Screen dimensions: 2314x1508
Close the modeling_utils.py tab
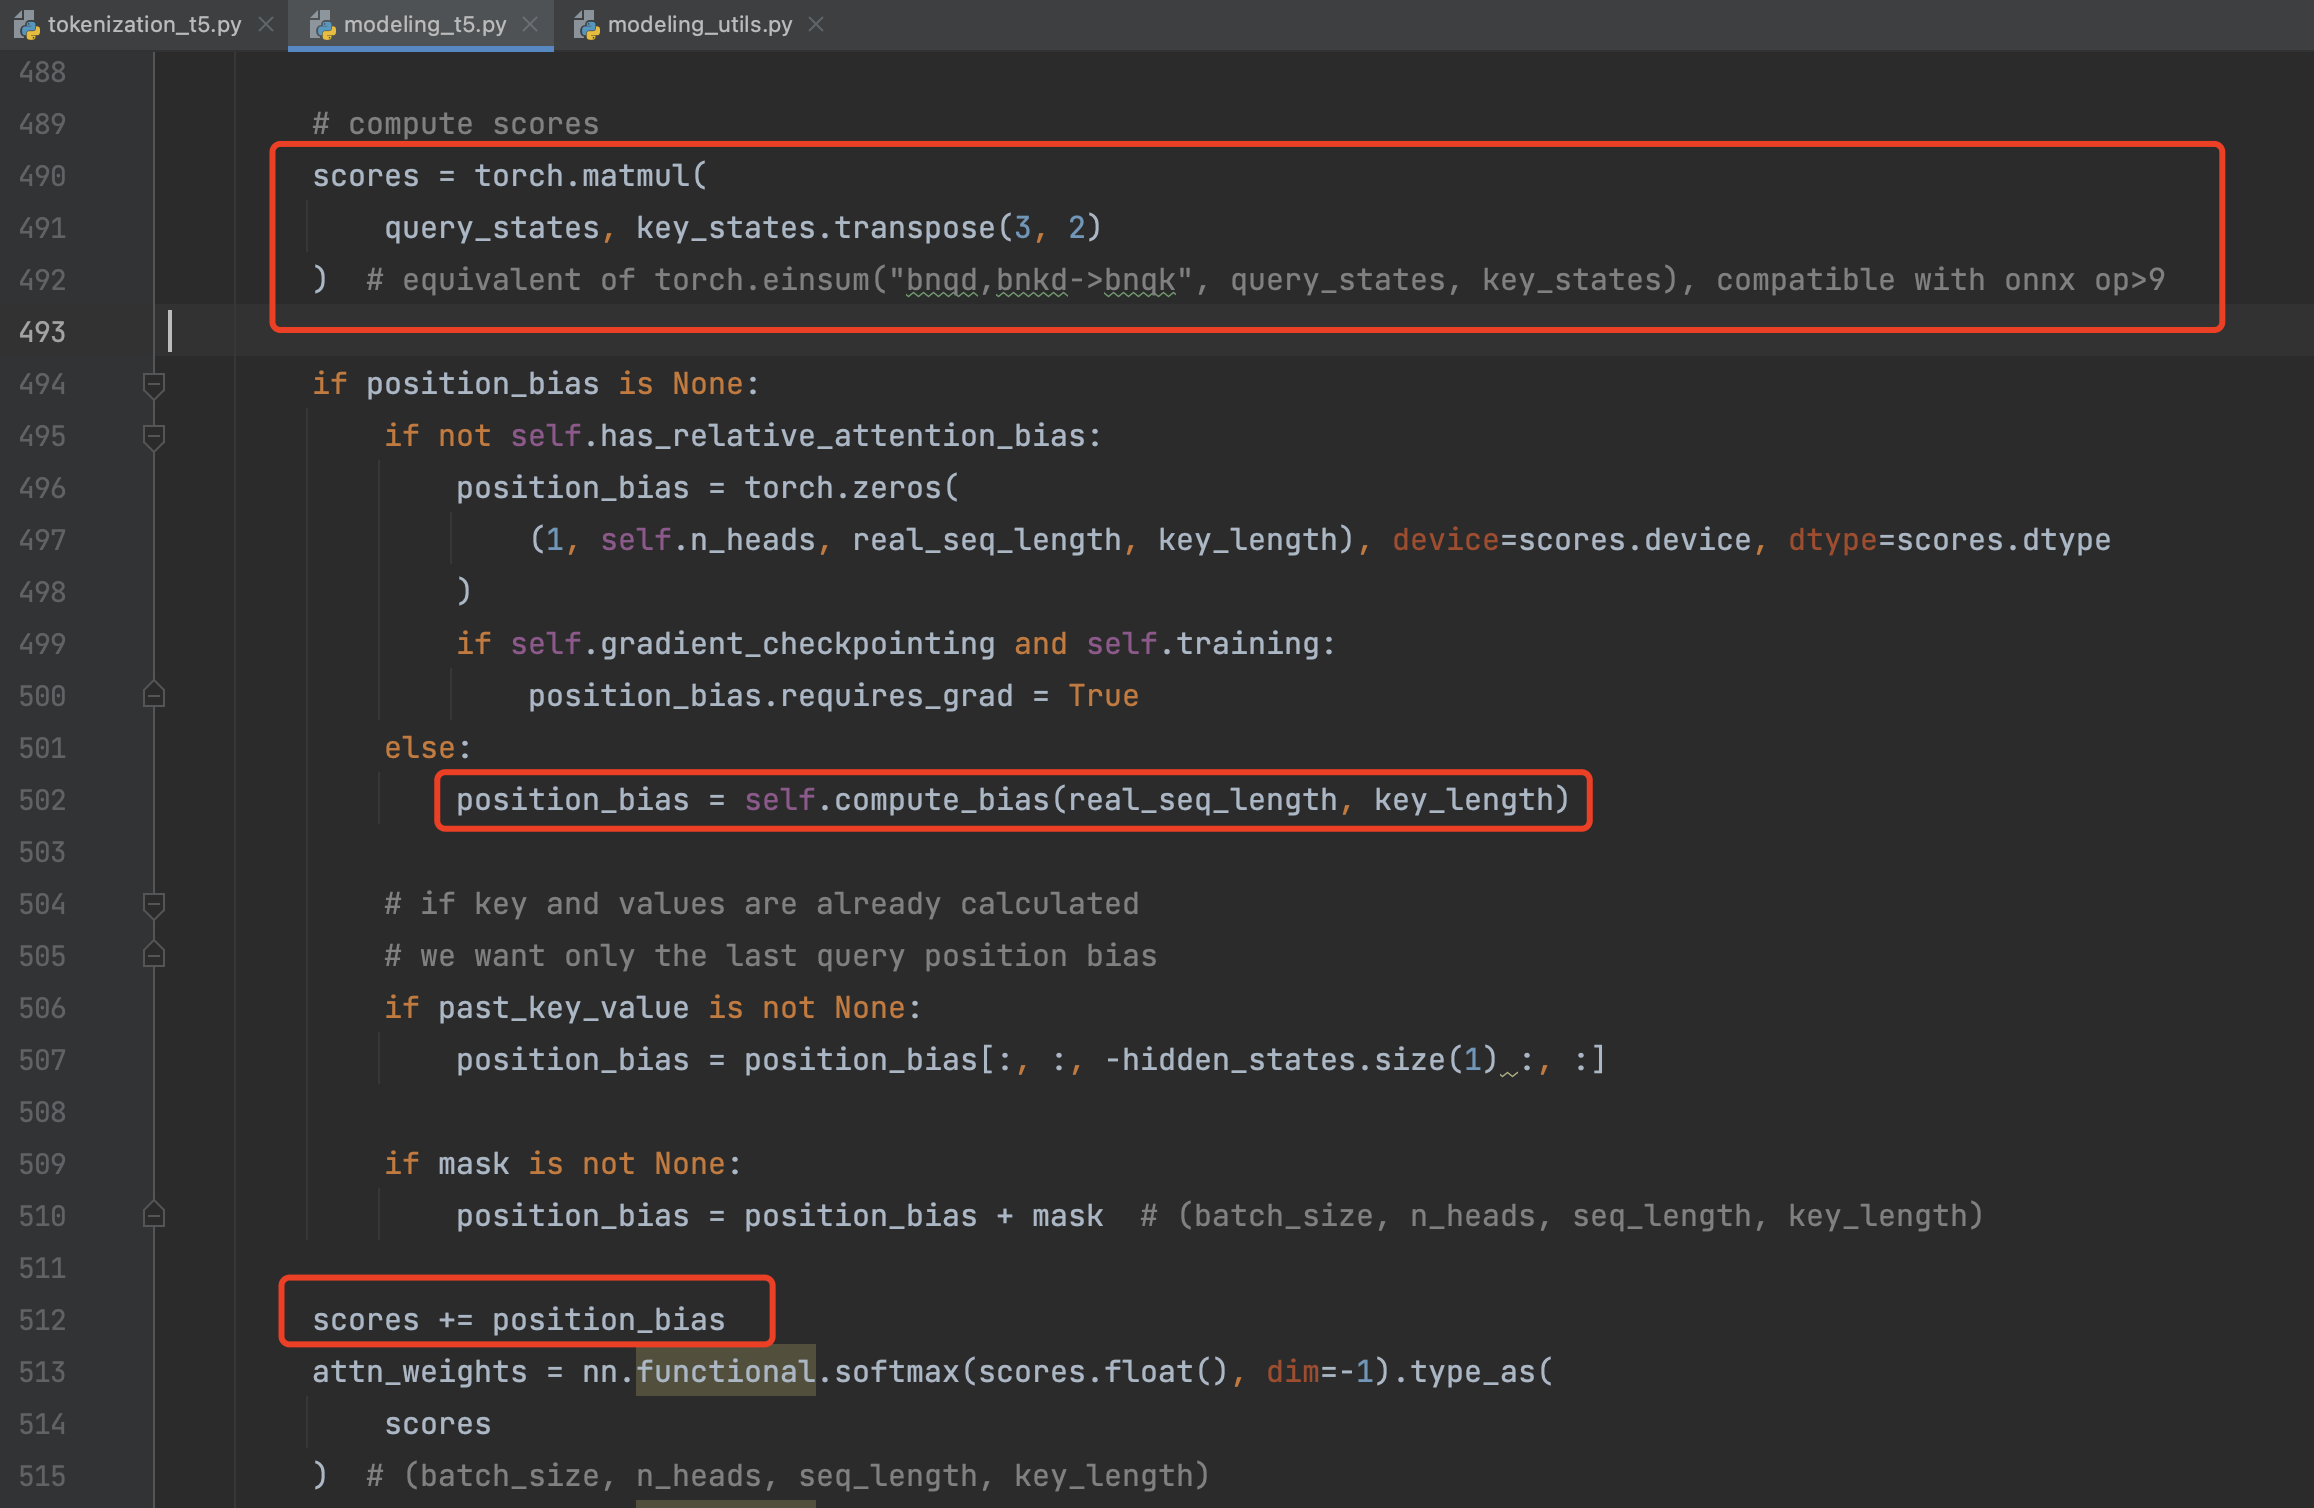[x=816, y=24]
